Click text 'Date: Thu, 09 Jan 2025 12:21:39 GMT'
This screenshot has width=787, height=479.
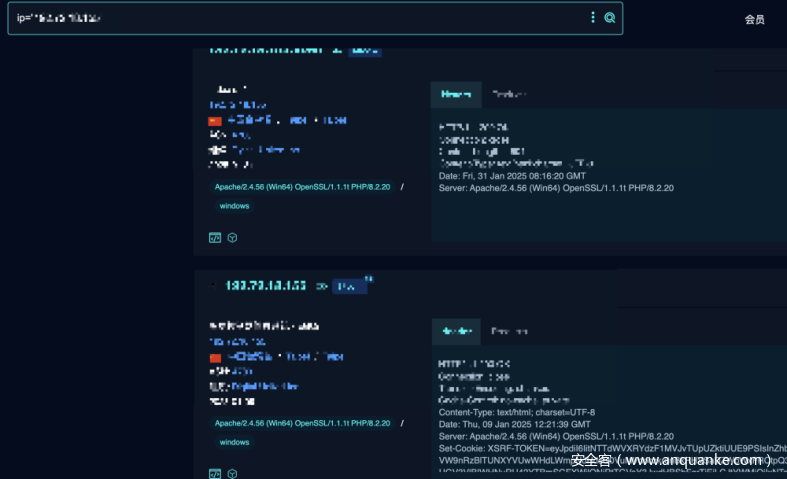(x=514, y=424)
